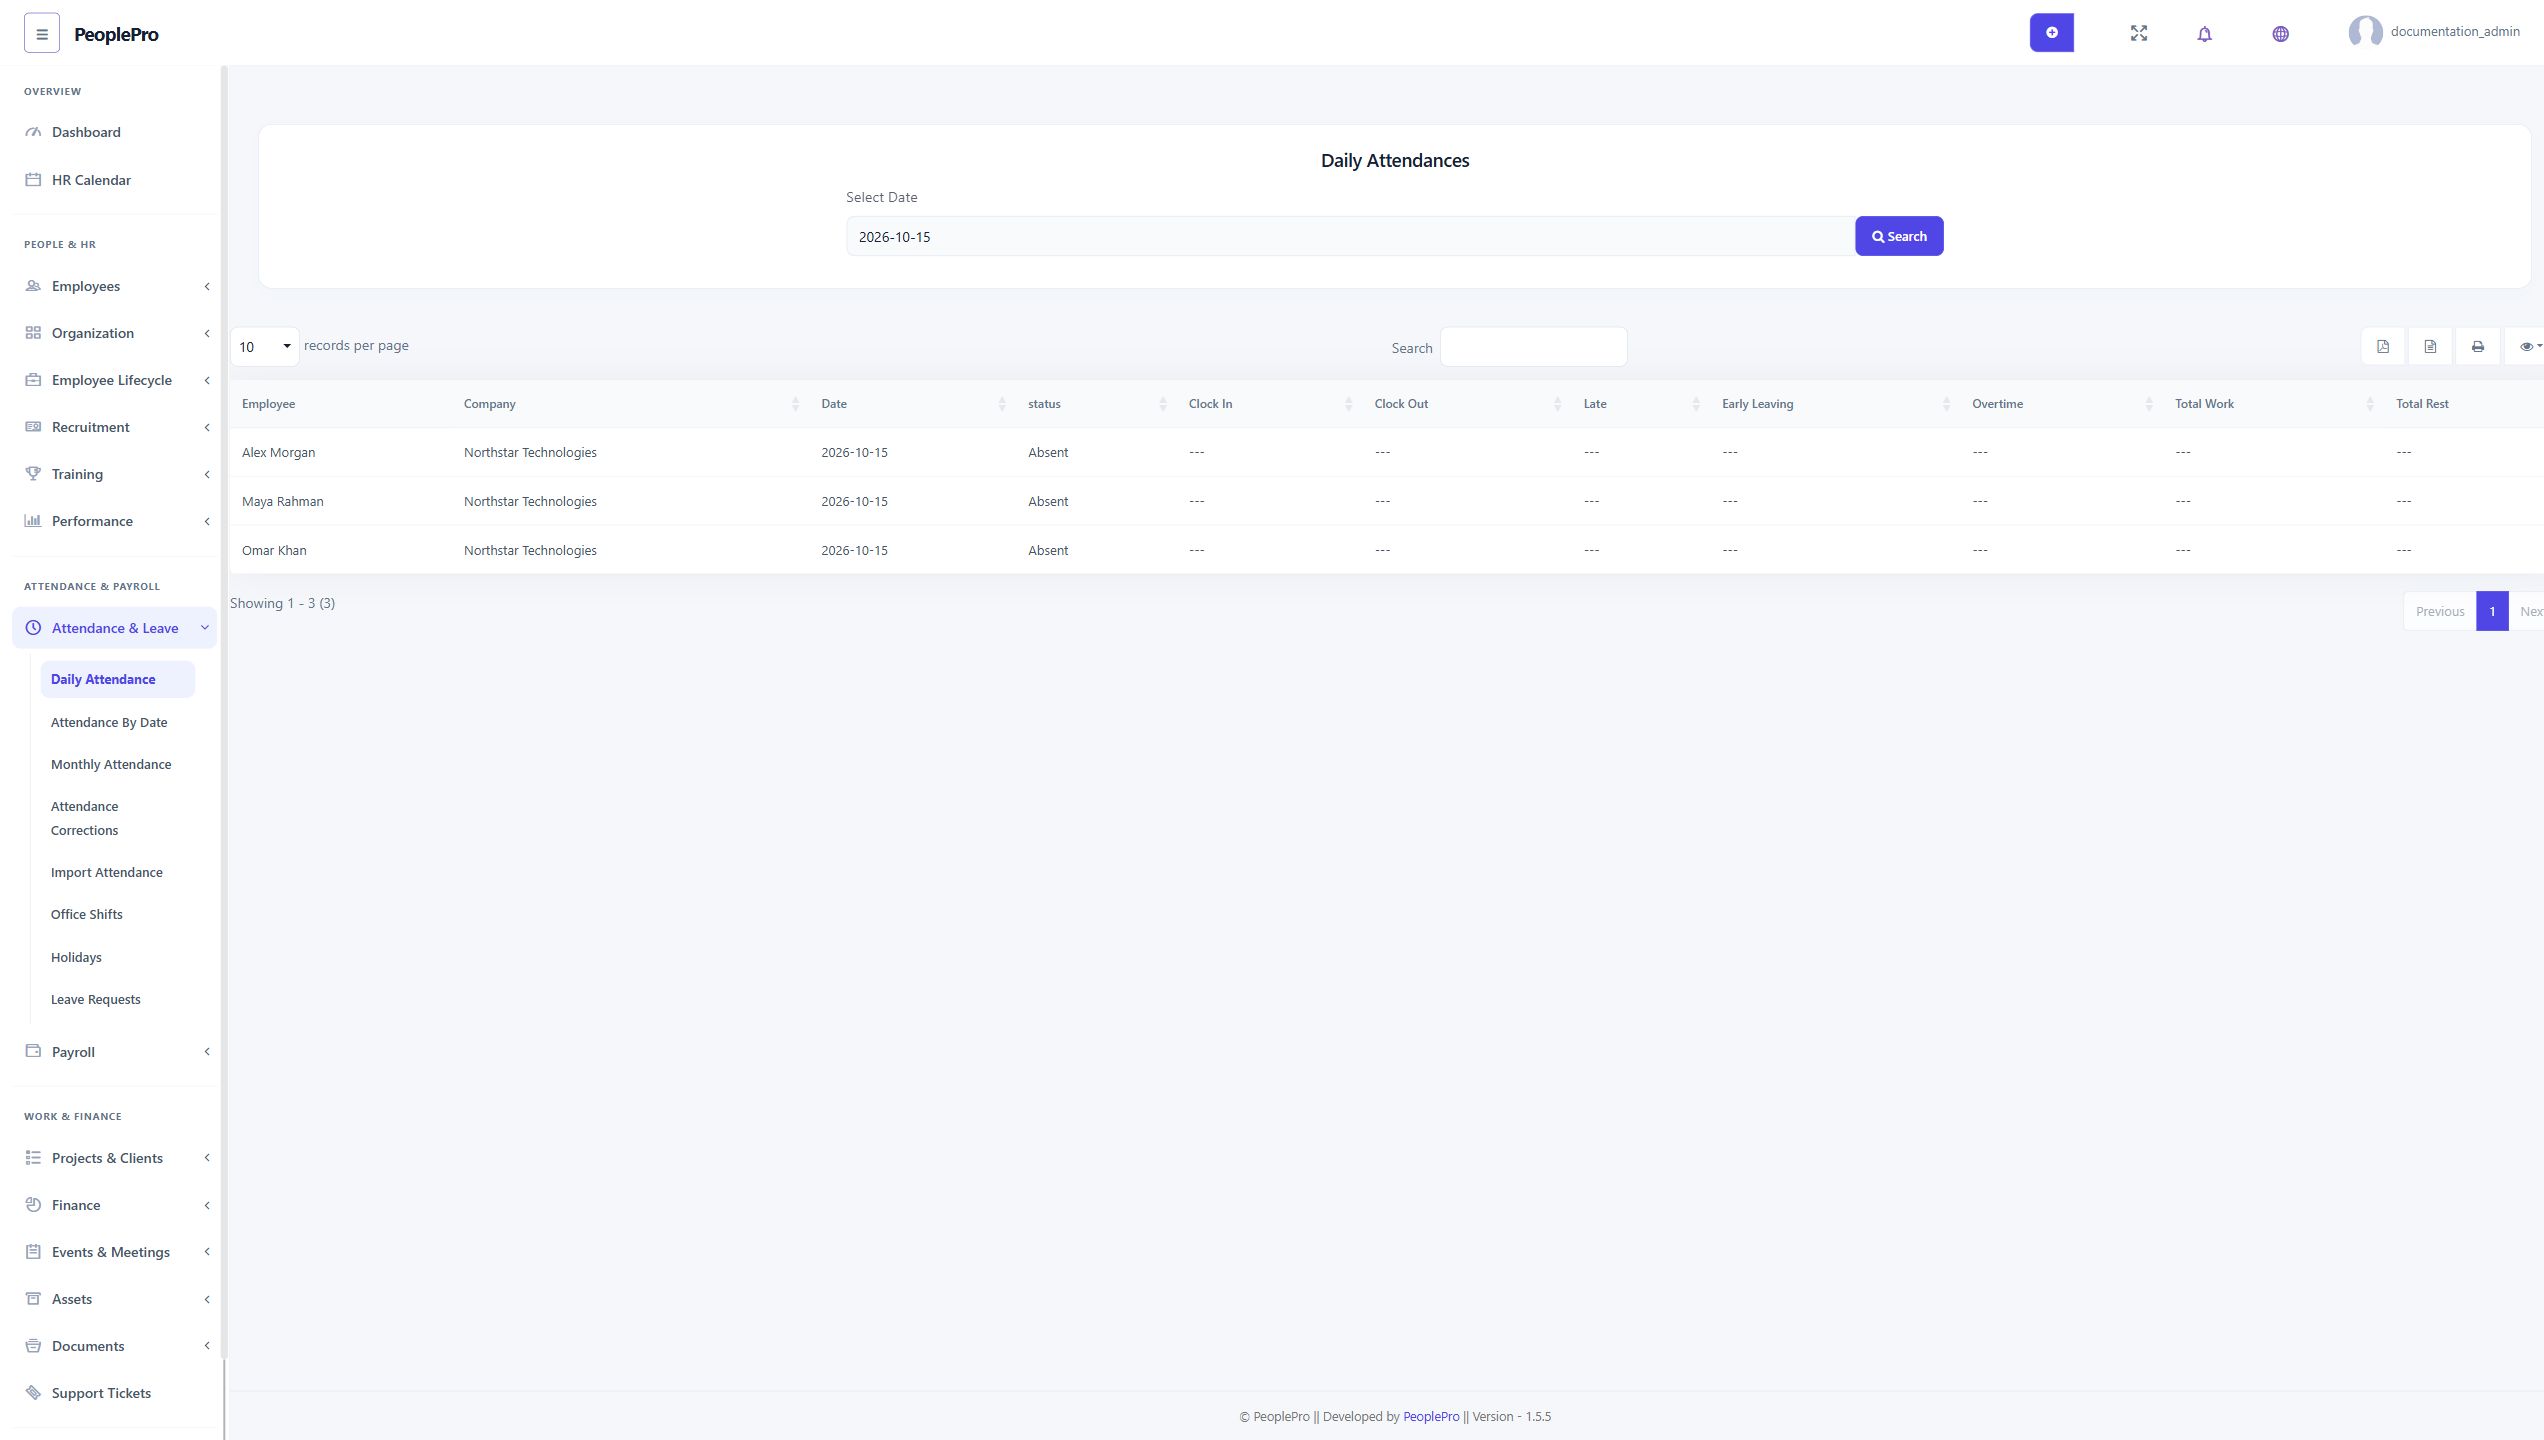Click the Select Date input field

click(1350, 236)
